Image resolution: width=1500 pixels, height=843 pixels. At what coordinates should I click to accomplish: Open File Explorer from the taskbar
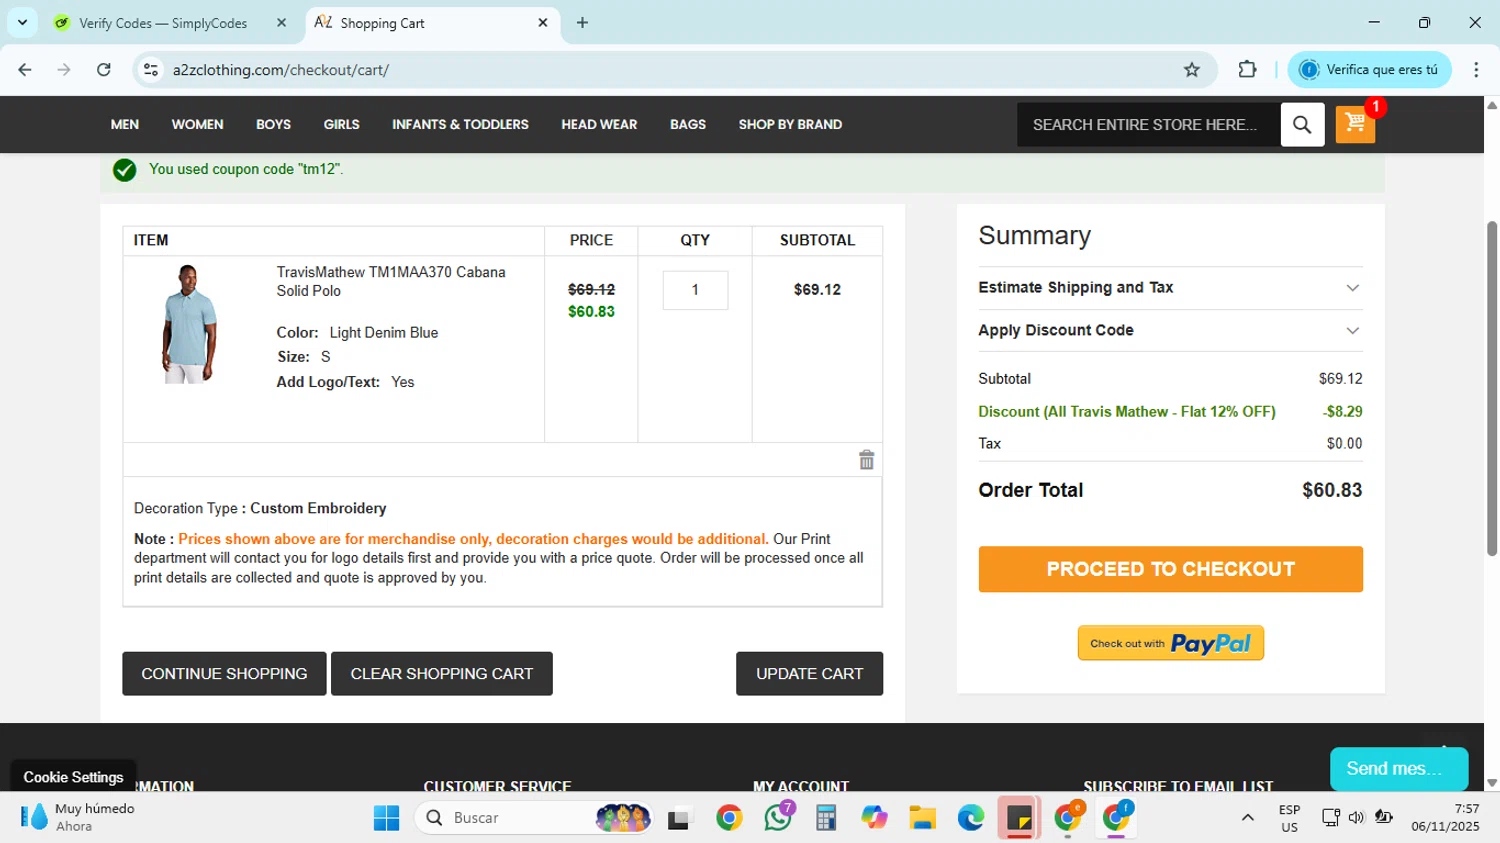(x=922, y=818)
